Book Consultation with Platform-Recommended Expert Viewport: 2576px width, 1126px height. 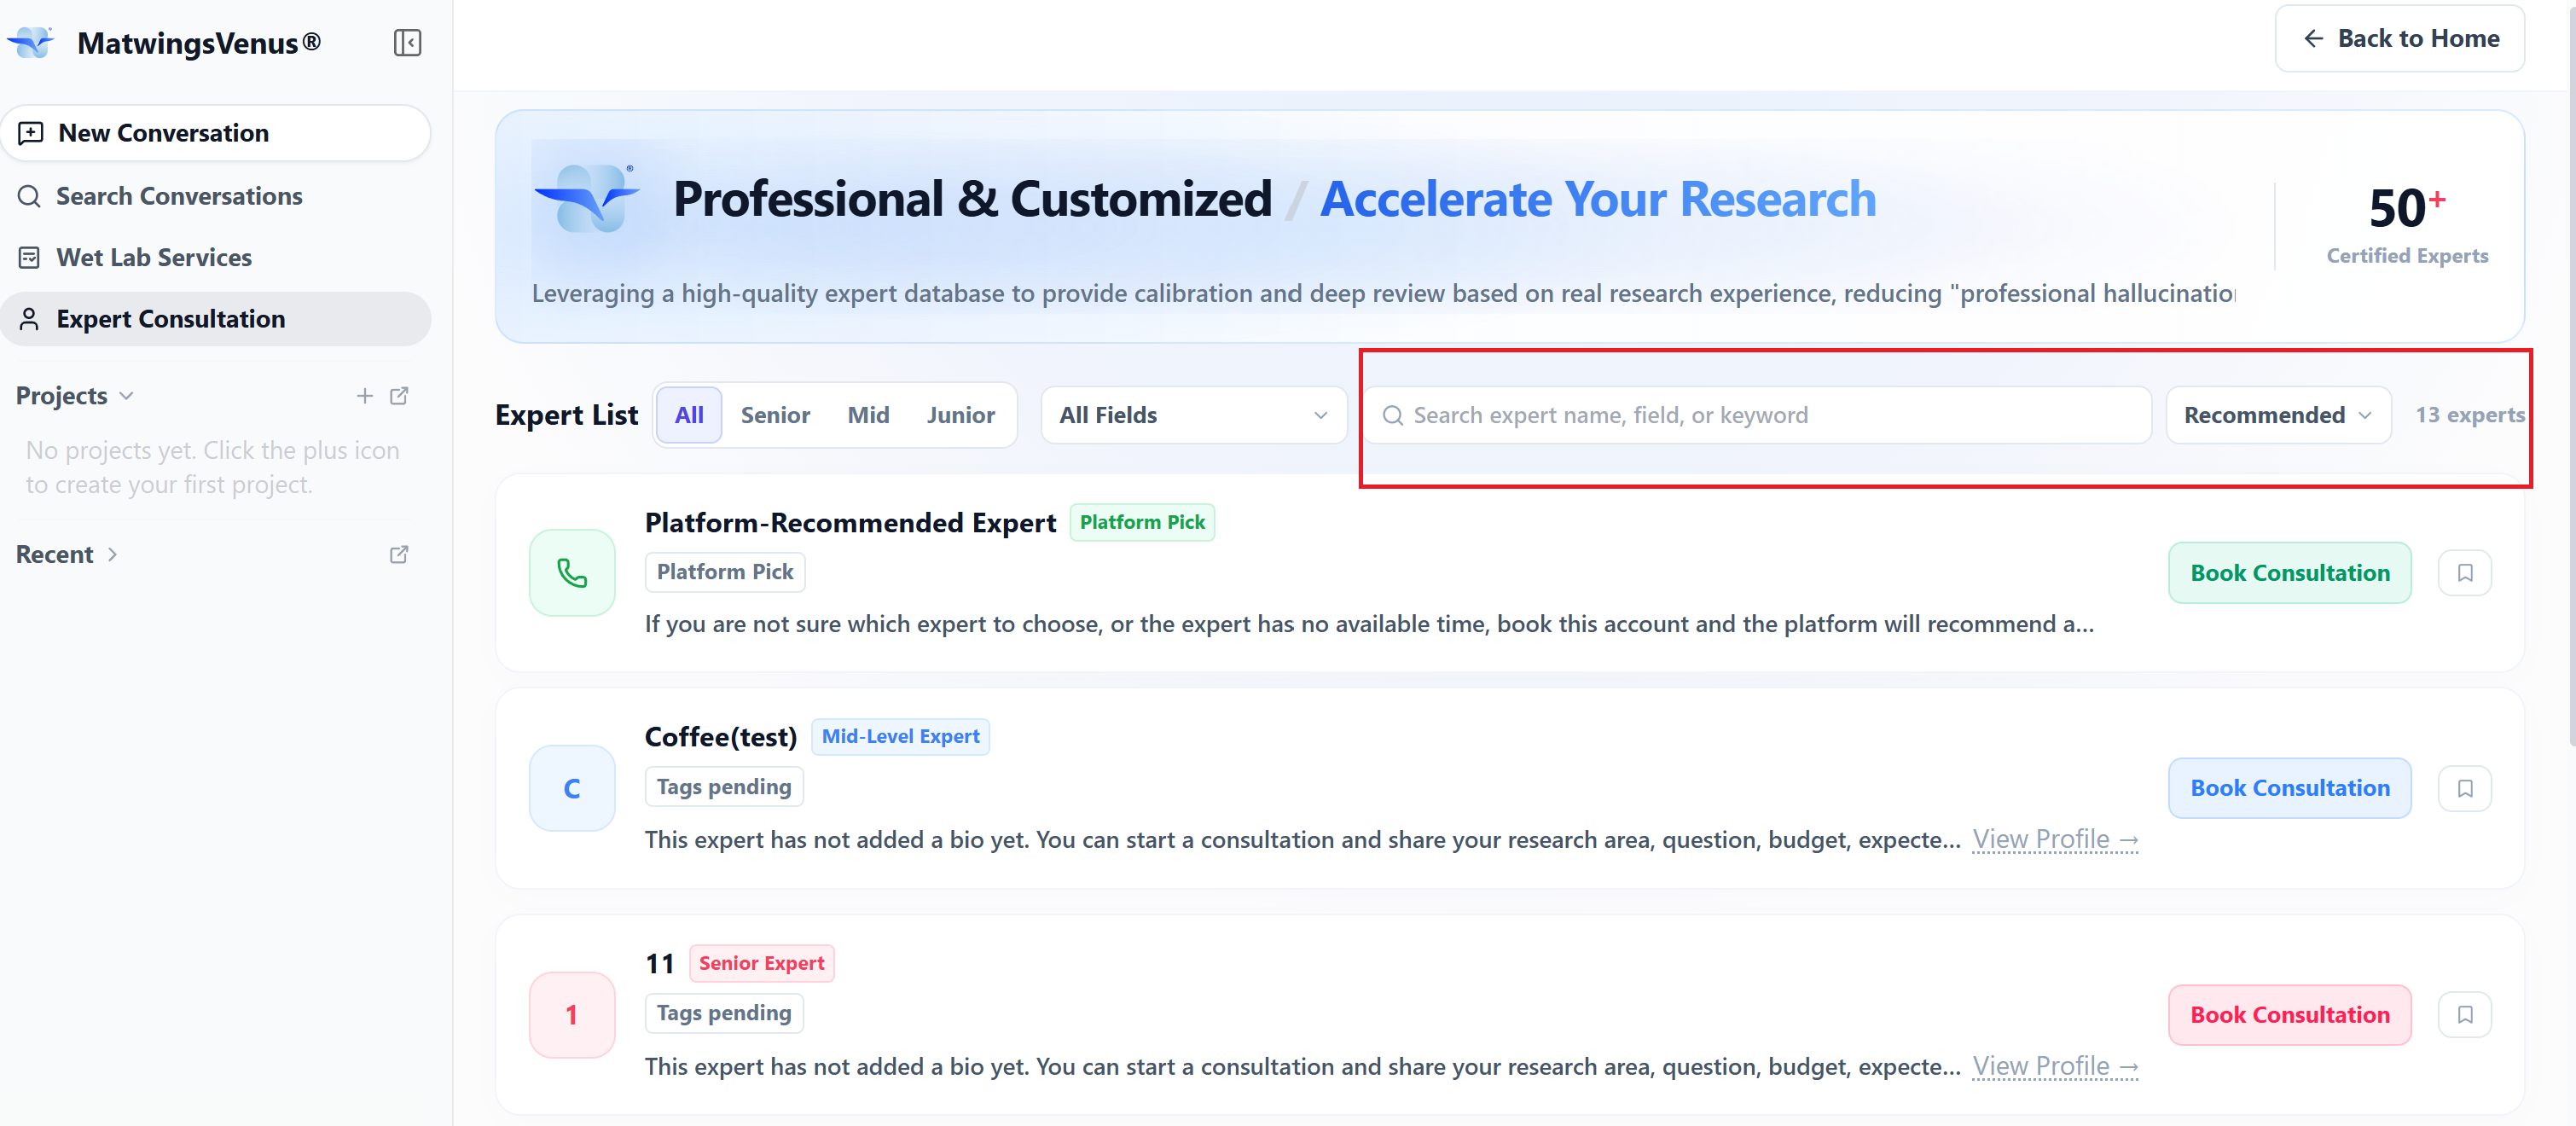[2289, 573]
